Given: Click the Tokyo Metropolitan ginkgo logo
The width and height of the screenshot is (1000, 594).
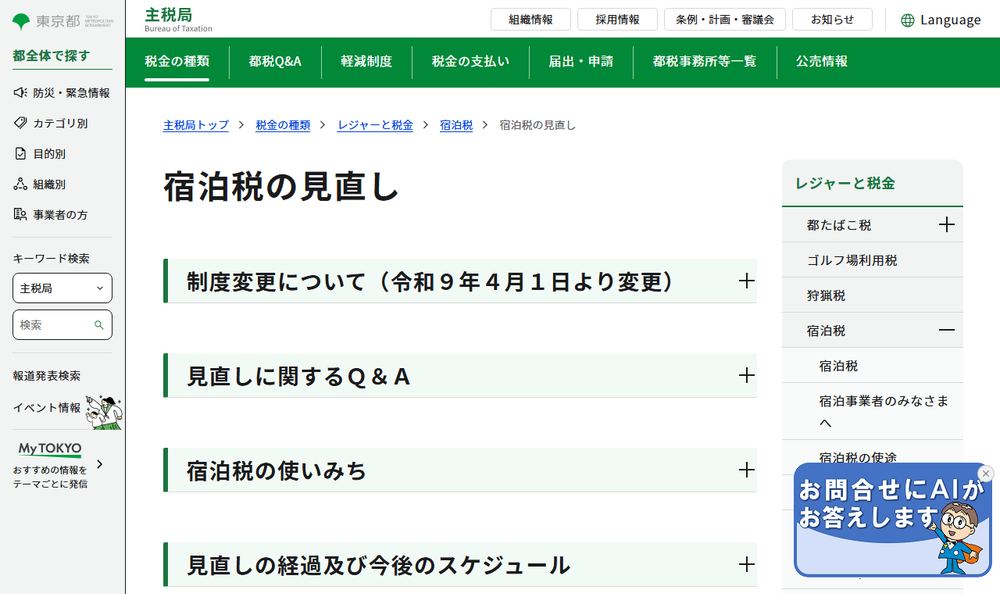Looking at the screenshot, I should tap(21, 21).
